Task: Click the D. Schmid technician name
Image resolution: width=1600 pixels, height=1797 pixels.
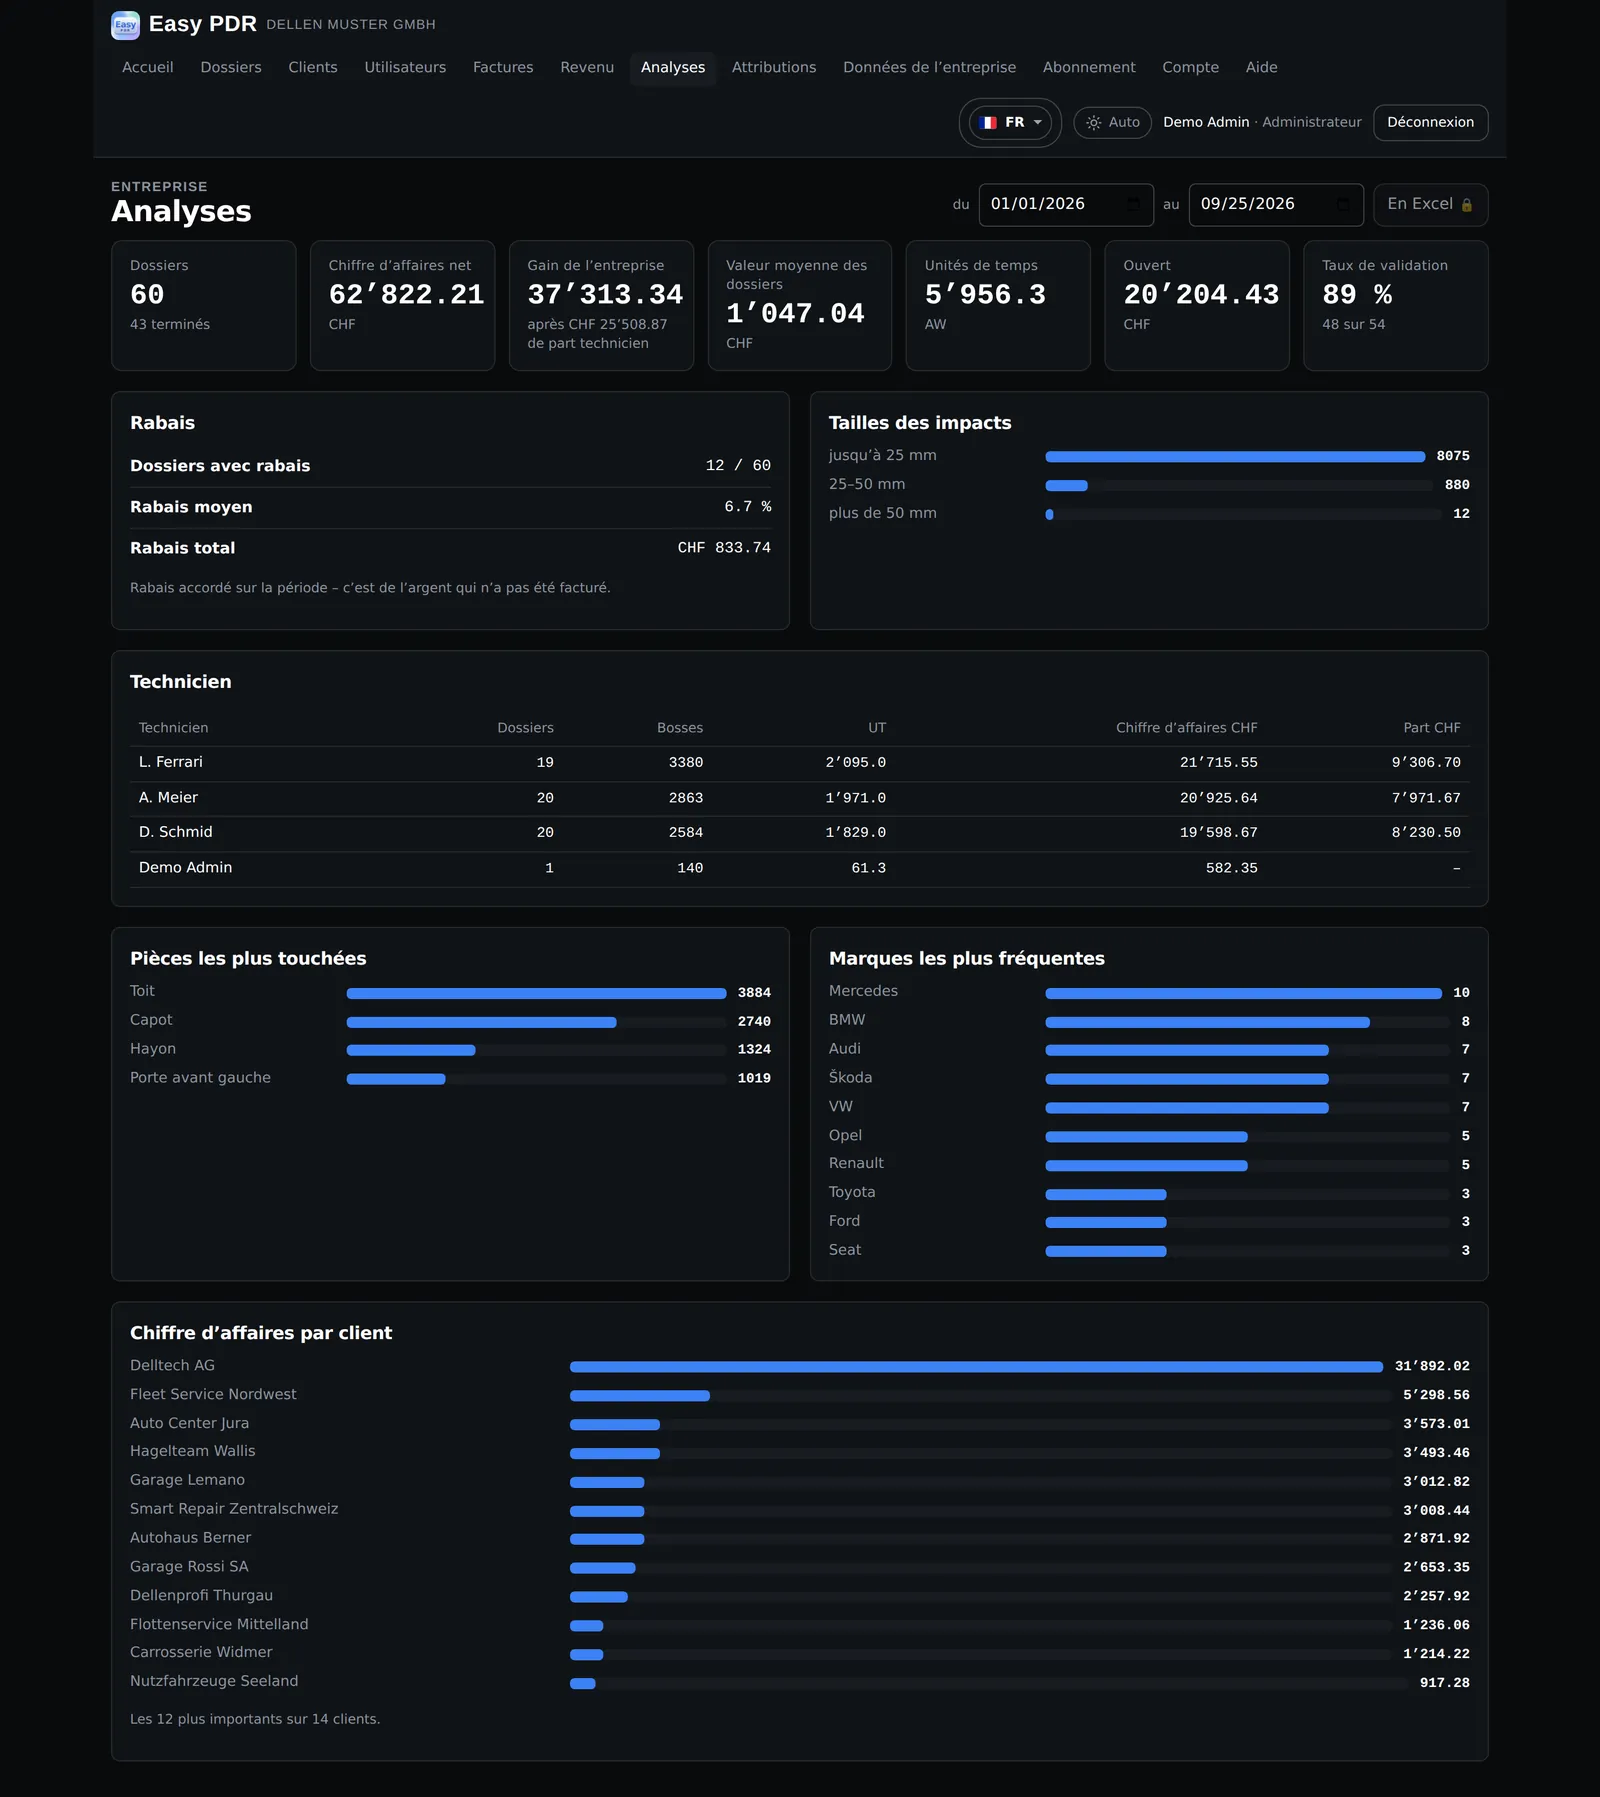Action: (176, 832)
